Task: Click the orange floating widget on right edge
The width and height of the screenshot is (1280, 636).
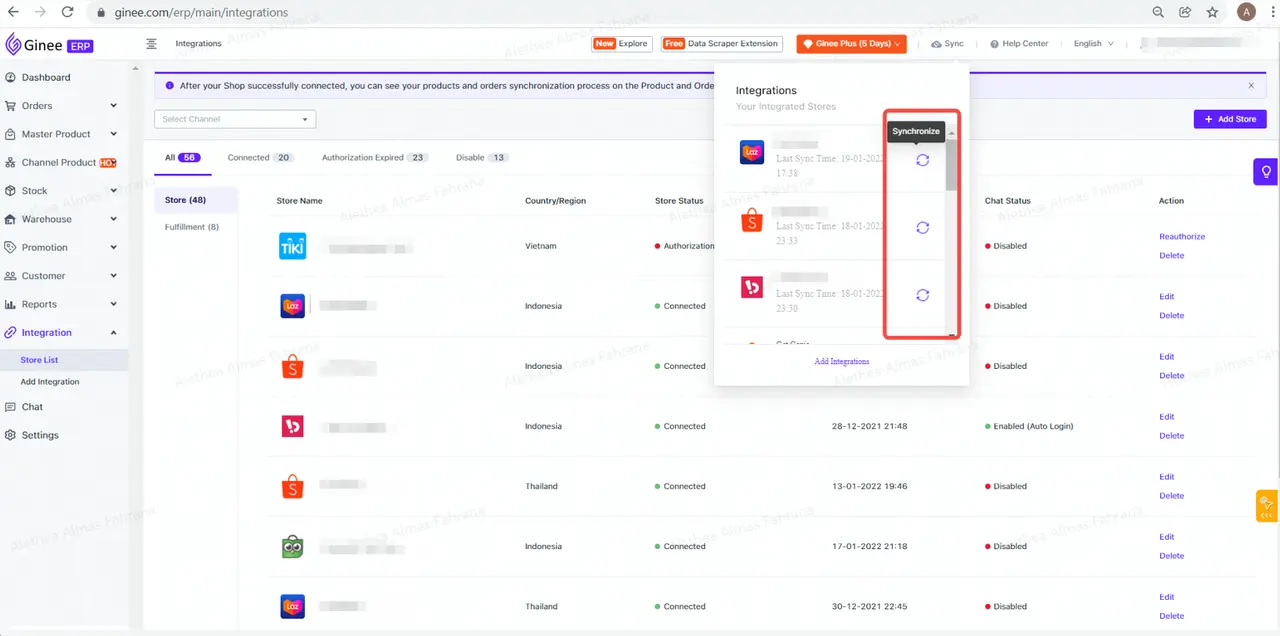Action: [x=1267, y=505]
